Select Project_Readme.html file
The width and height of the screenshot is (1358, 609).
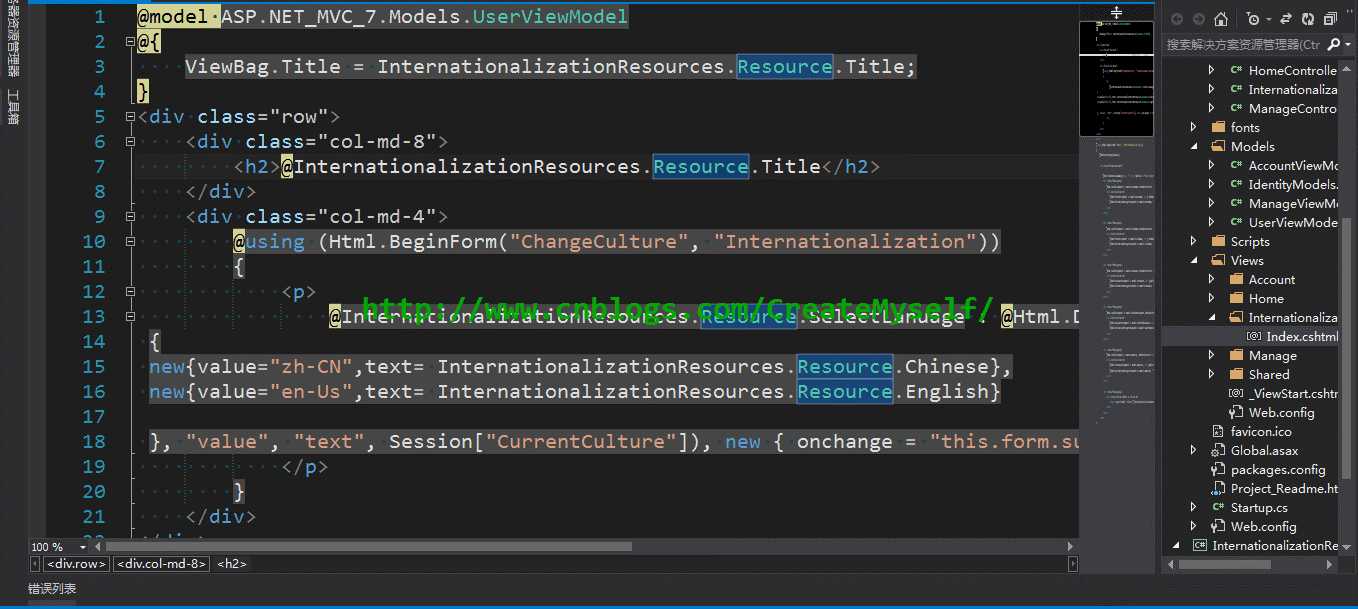1284,488
